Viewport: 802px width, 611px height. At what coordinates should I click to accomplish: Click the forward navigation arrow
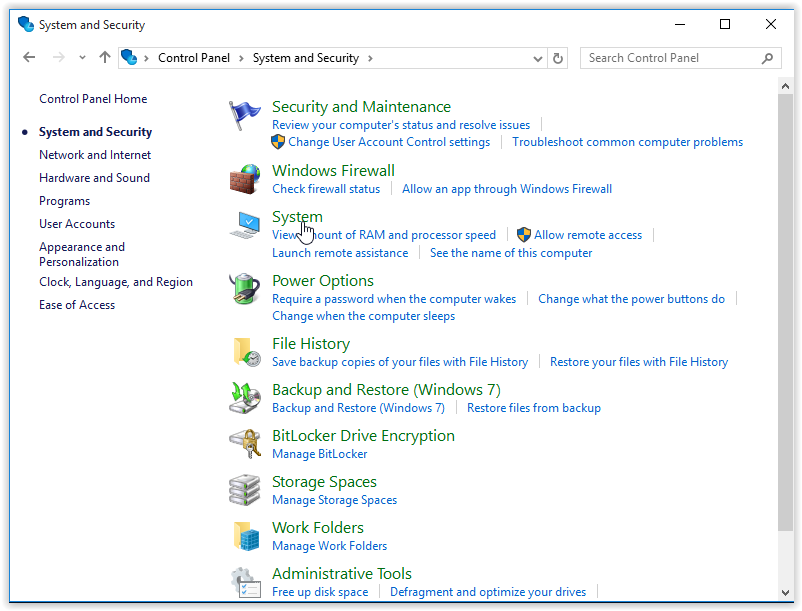[59, 58]
